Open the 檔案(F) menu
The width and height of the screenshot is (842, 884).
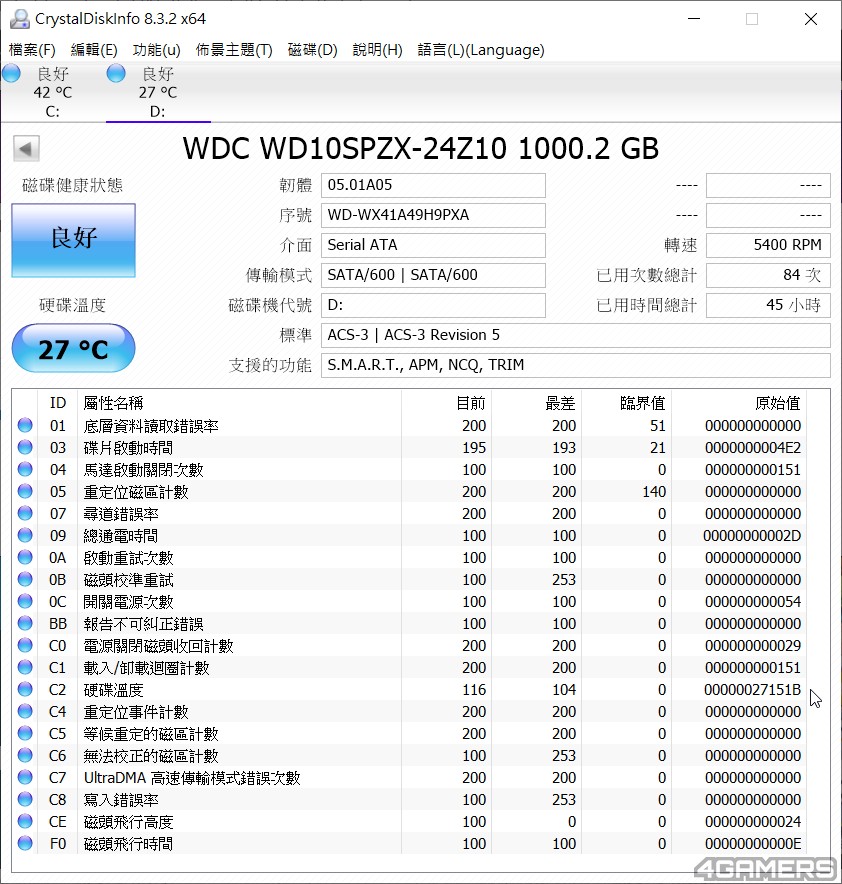click(x=32, y=50)
